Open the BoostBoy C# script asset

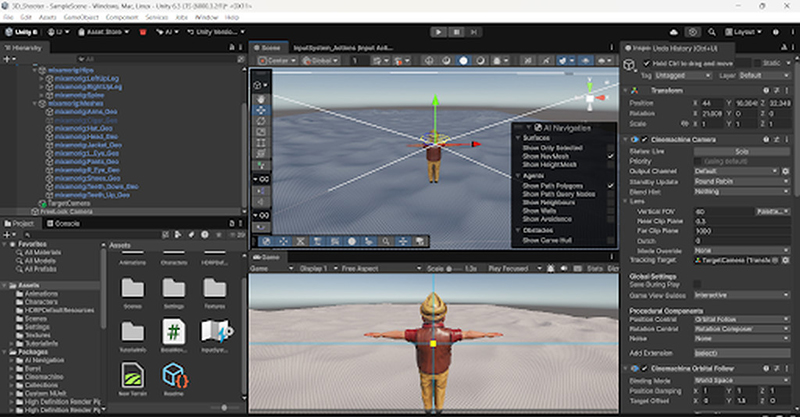click(x=173, y=335)
